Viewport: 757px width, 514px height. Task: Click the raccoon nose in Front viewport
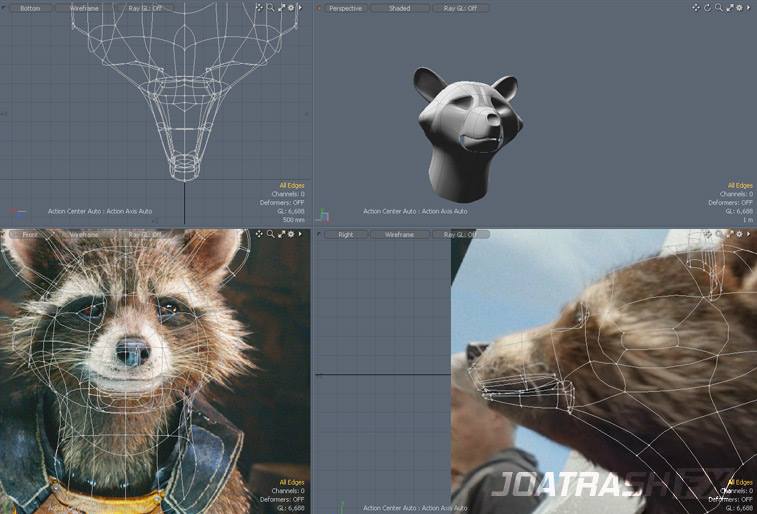pyautogui.click(x=133, y=350)
